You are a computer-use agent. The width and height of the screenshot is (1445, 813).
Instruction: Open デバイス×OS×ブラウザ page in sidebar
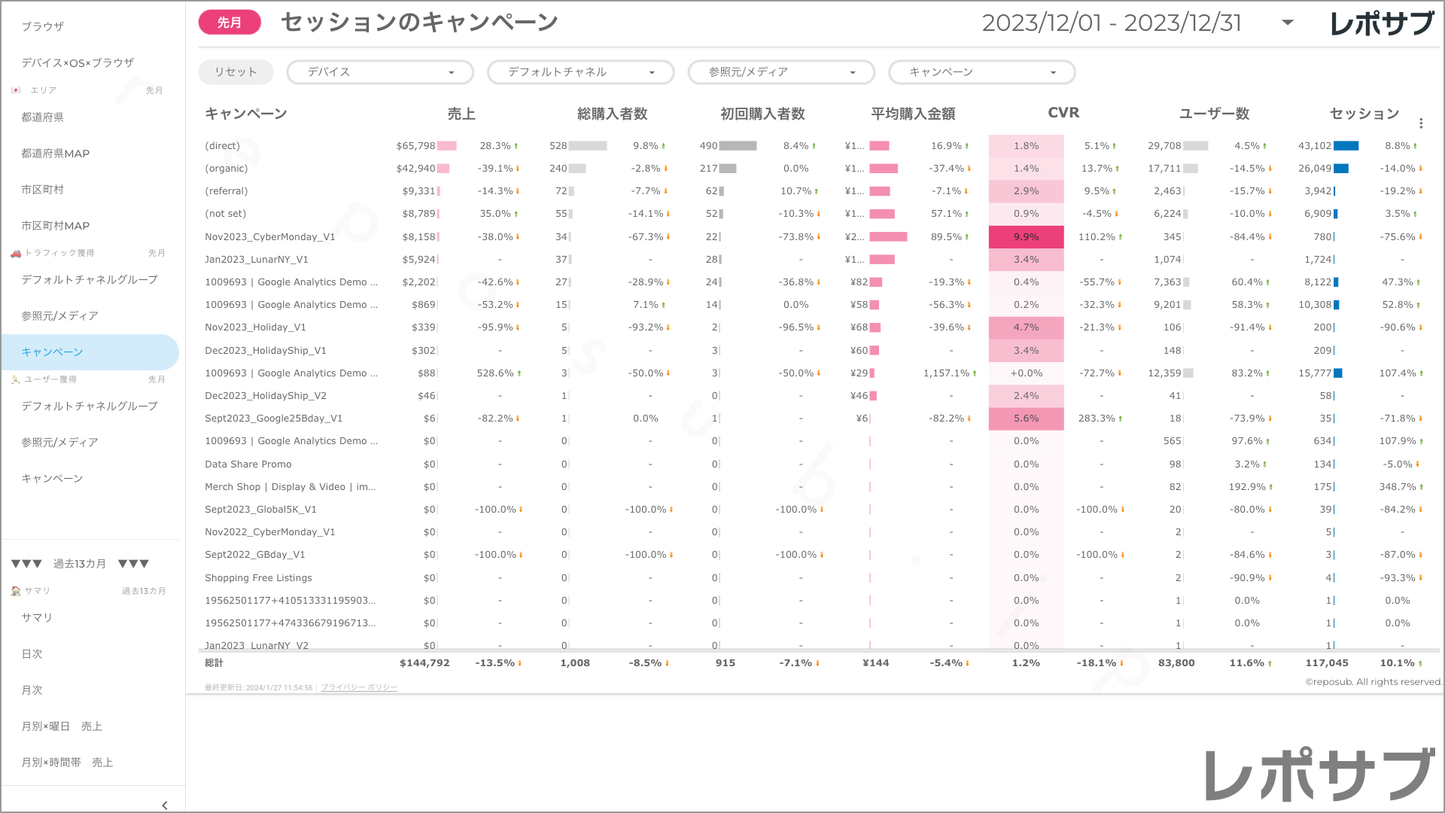pos(78,63)
